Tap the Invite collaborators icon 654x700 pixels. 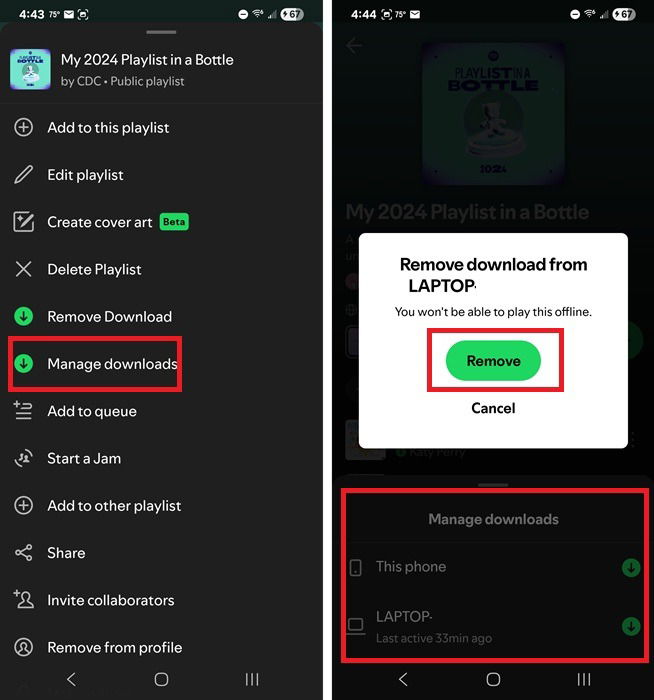pos(23,600)
